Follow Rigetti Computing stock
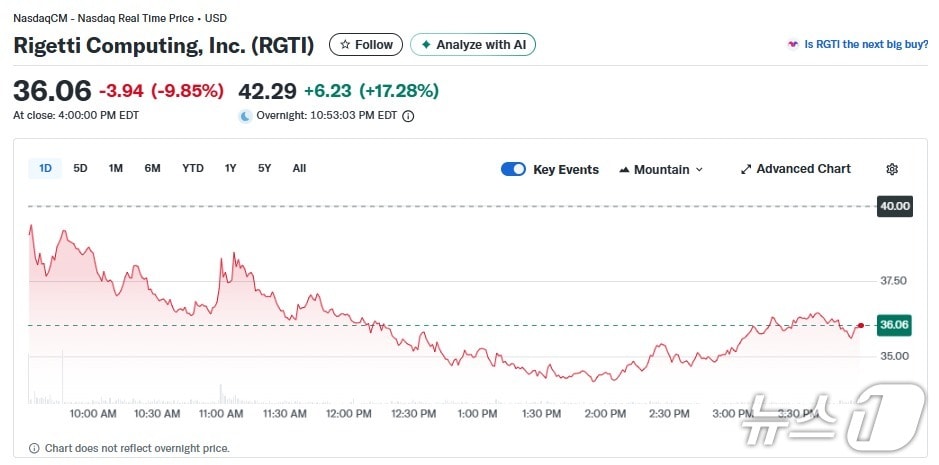This screenshot has height=465, width=939. [x=366, y=45]
